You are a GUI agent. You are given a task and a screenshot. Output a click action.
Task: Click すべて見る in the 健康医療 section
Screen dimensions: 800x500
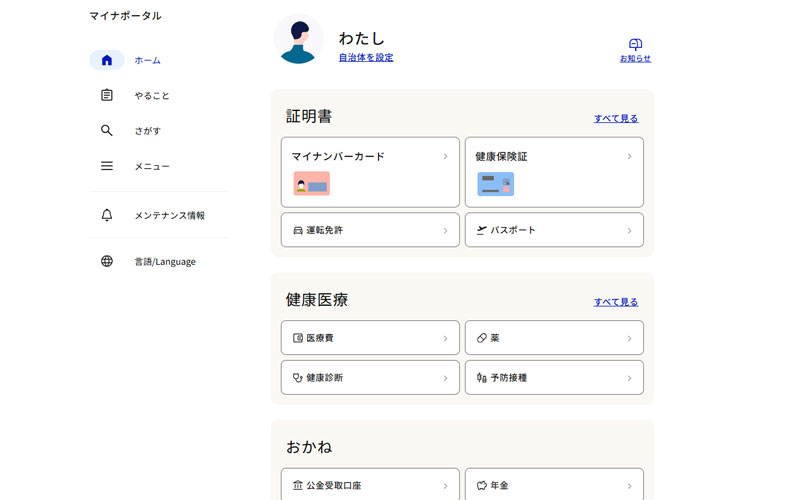(616, 302)
